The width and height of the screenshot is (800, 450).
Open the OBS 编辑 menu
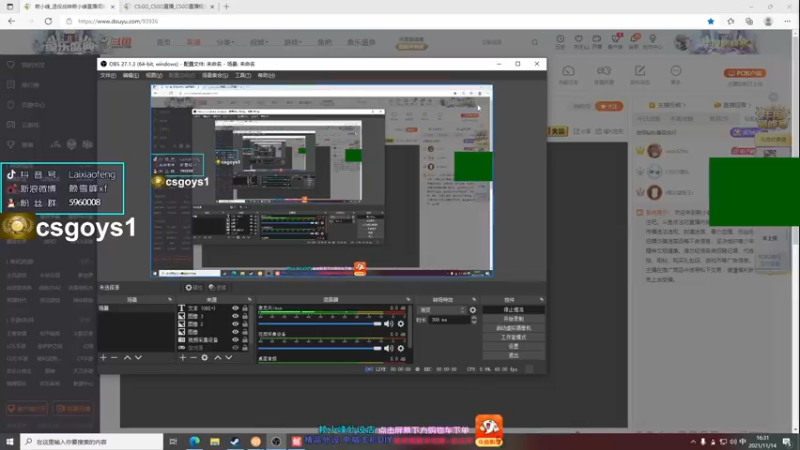pyautogui.click(x=131, y=75)
